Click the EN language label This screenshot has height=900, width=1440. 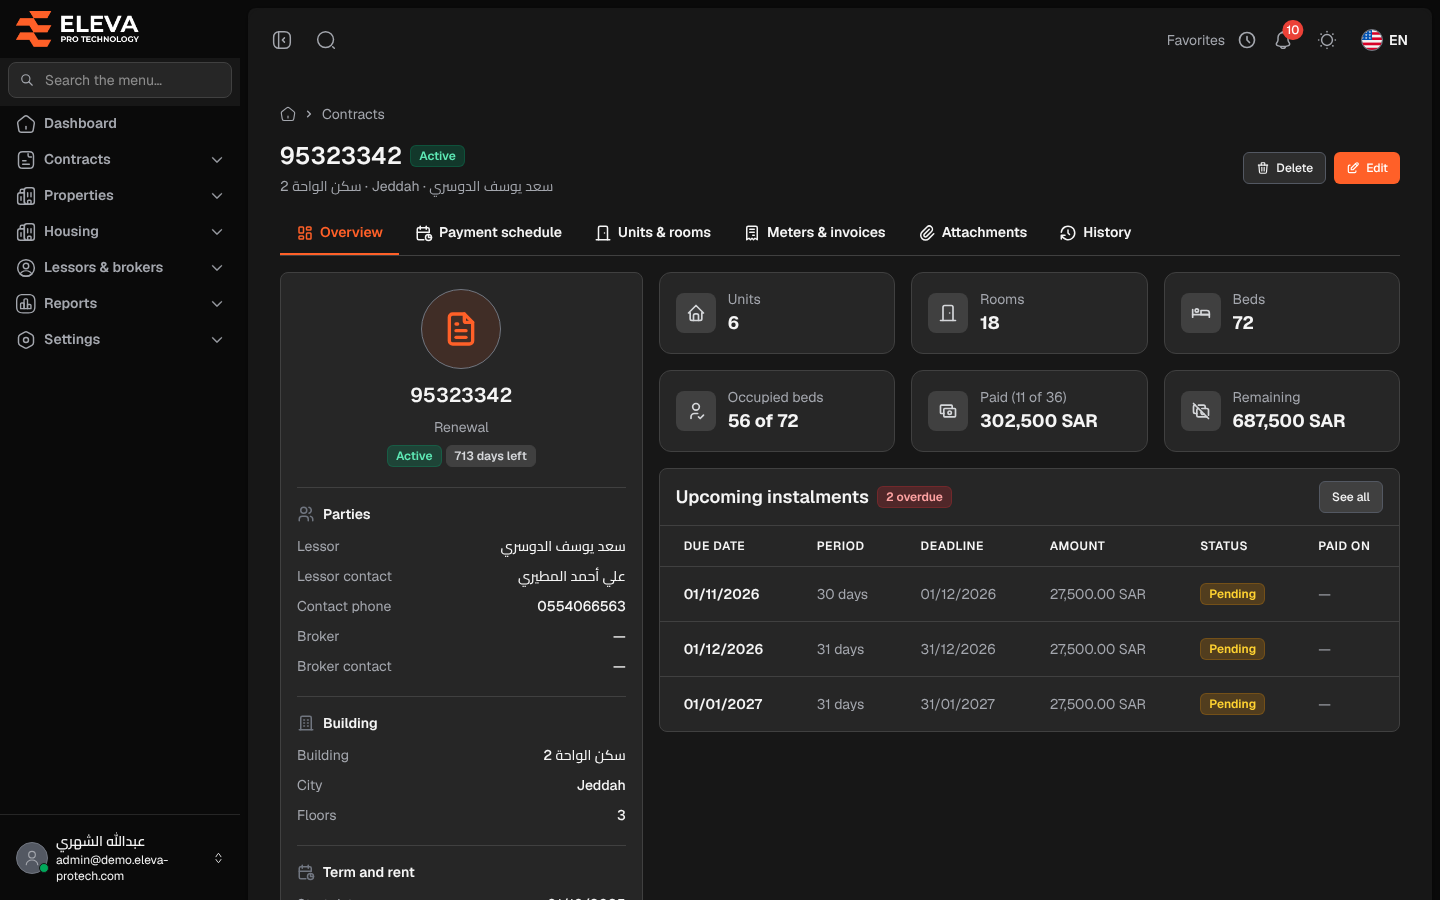click(x=1398, y=40)
